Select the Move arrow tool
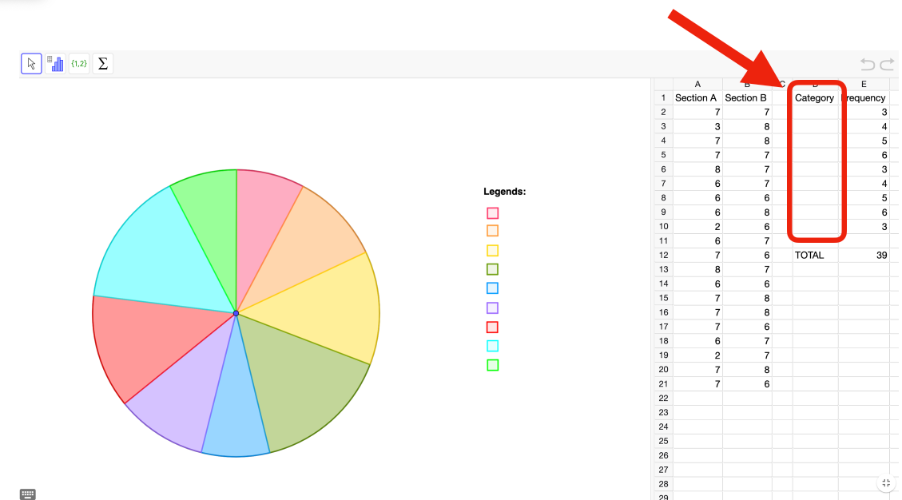Image resolution: width=902 pixels, height=500 pixels. point(32,63)
